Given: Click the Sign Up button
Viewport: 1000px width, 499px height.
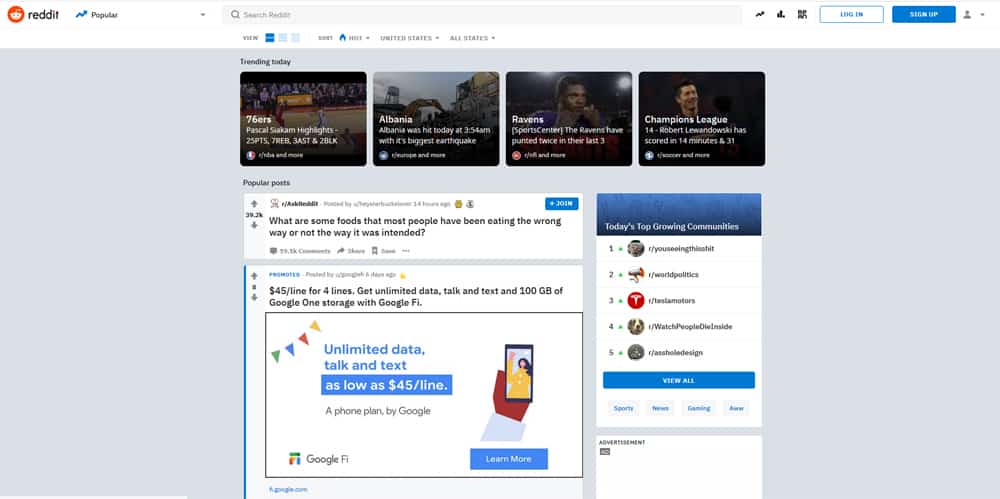Looking at the screenshot, I should coord(923,14).
